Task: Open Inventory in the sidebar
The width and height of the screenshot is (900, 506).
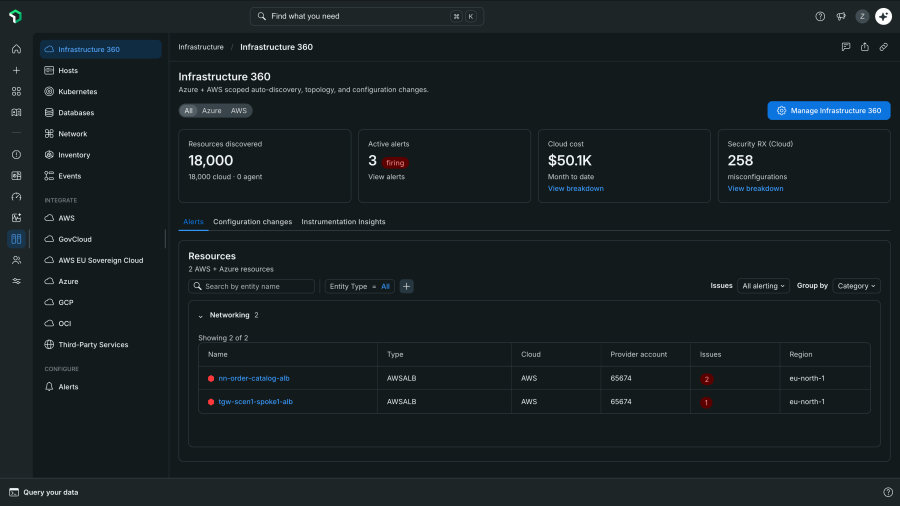Action: pos(100,155)
